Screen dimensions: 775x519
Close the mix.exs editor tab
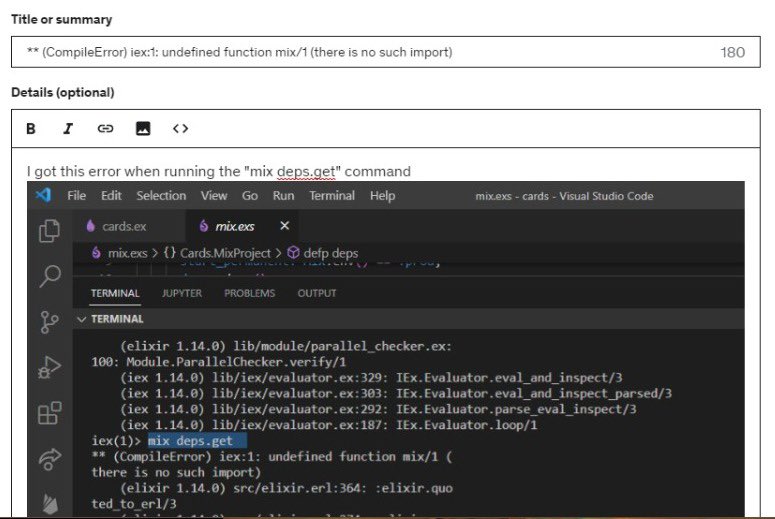[285, 226]
